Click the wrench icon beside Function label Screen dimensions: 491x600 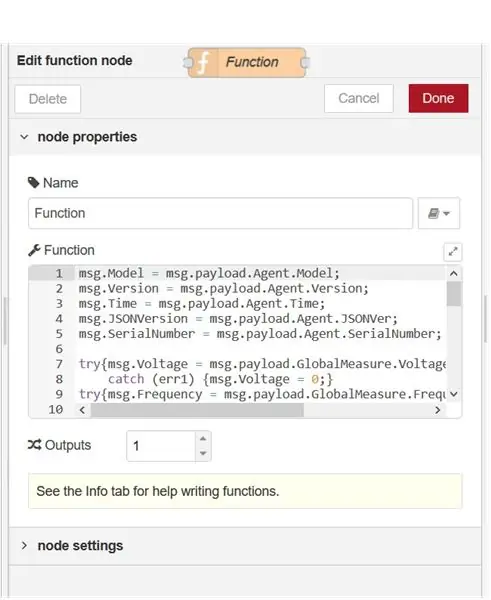(x=34, y=250)
